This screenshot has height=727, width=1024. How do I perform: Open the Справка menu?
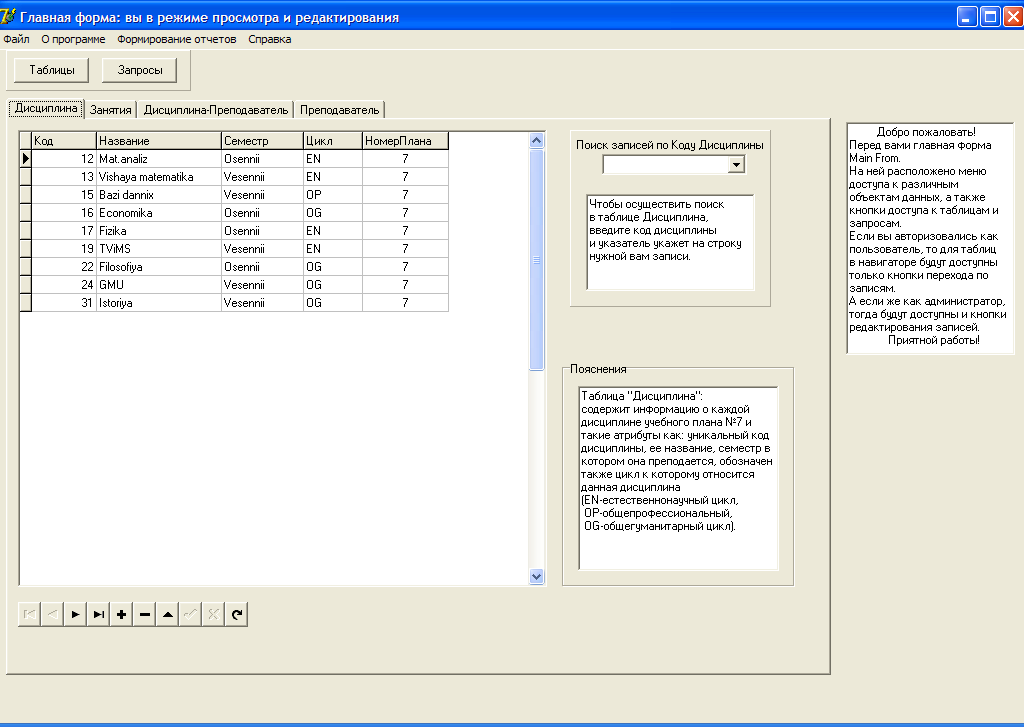click(x=270, y=39)
